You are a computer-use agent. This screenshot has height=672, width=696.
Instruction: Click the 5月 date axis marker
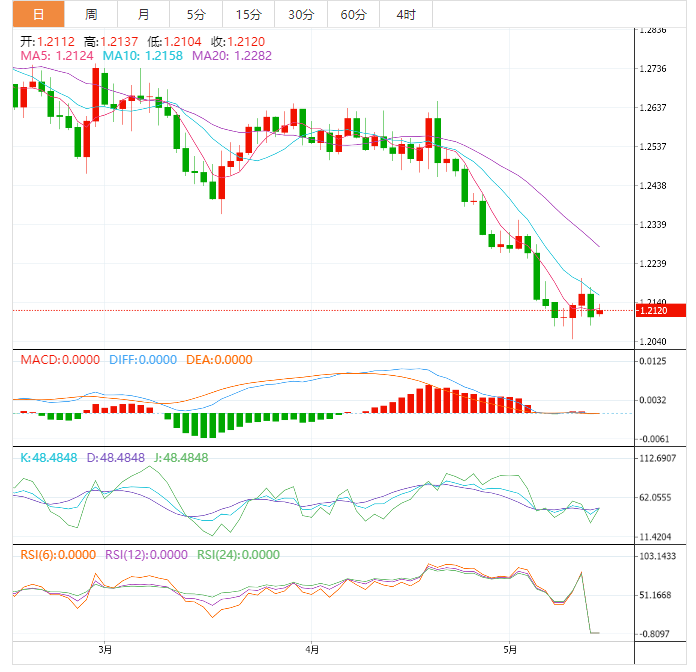510,649
